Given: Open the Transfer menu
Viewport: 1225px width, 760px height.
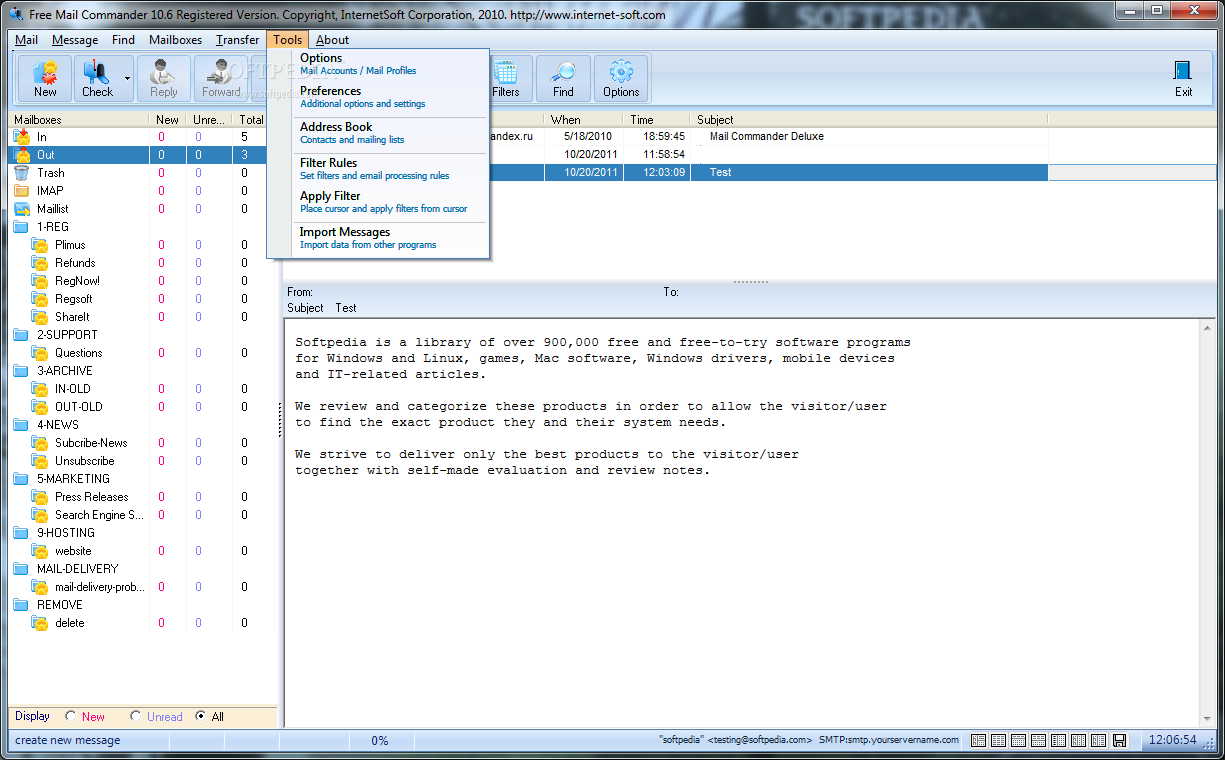Looking at the screenshot, I should (x=237, y=40).
